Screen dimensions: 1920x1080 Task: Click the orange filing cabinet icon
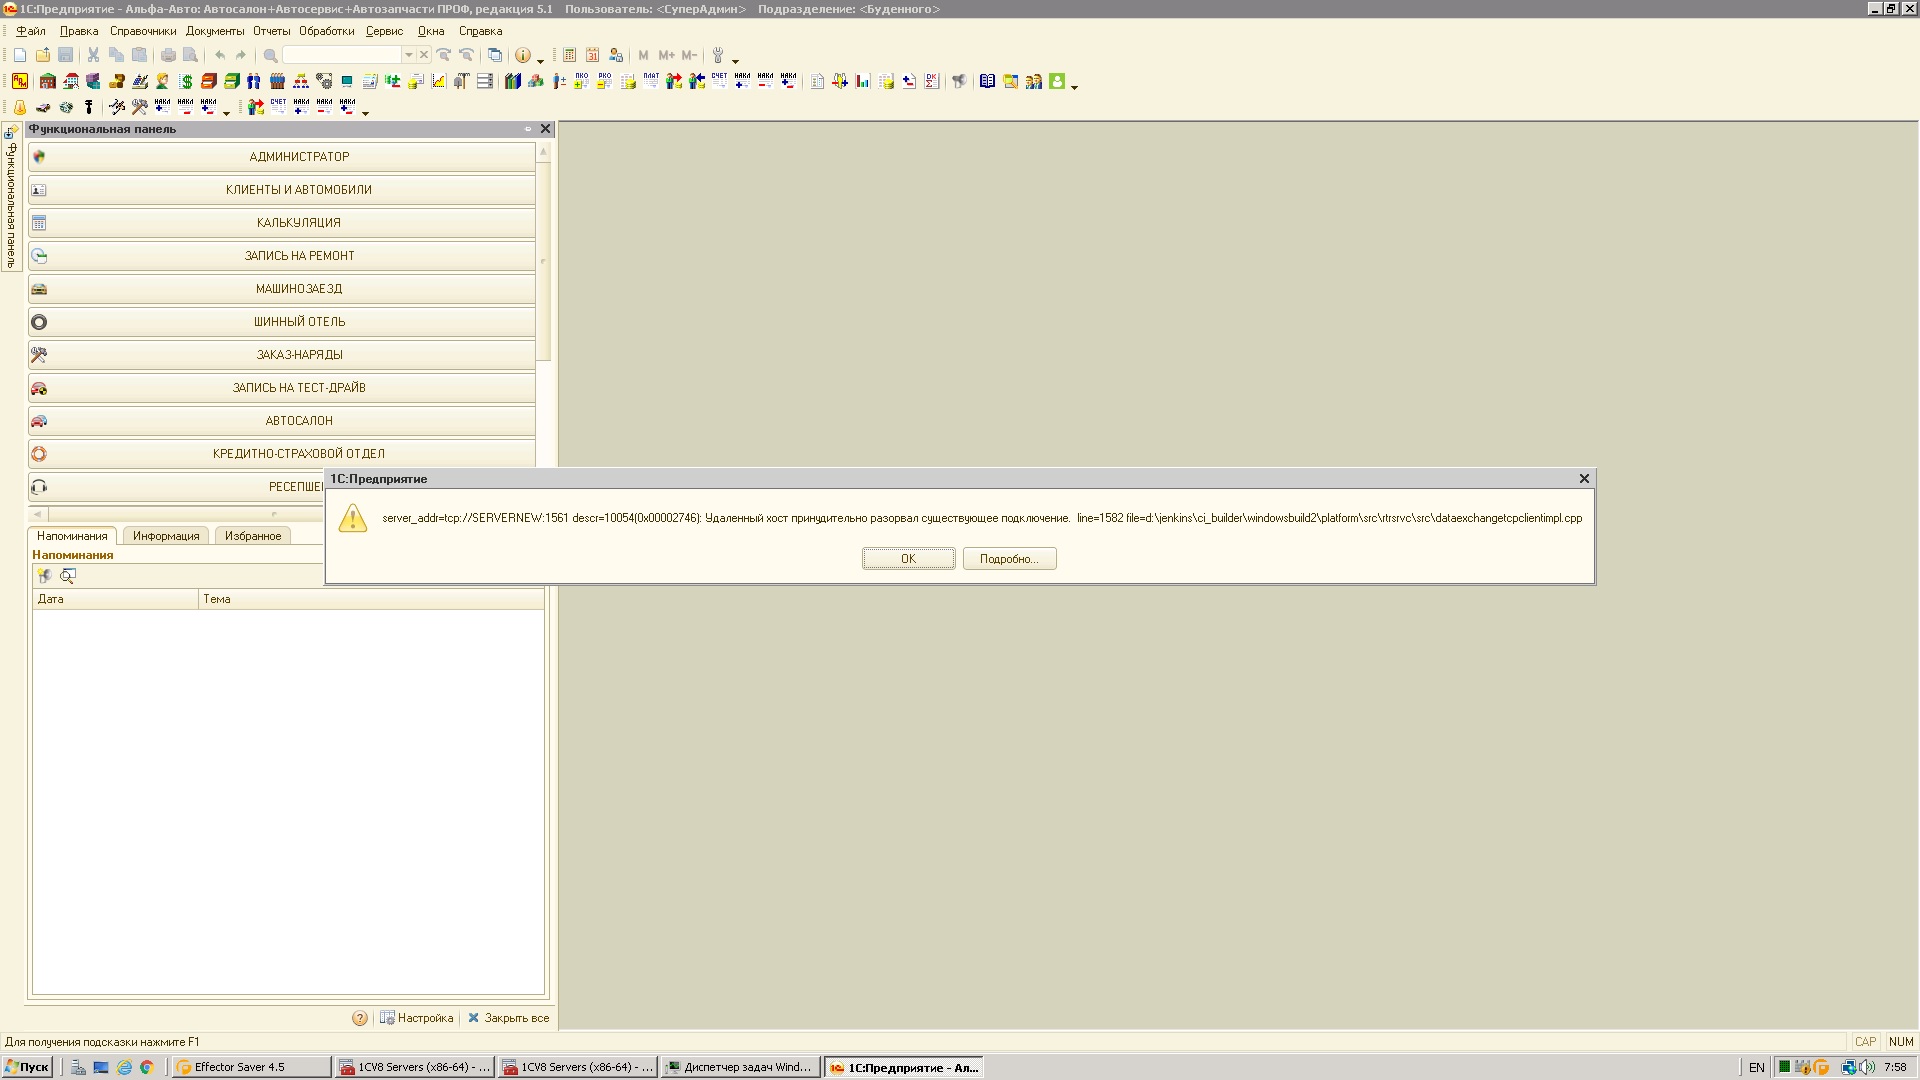pos(209,81)
